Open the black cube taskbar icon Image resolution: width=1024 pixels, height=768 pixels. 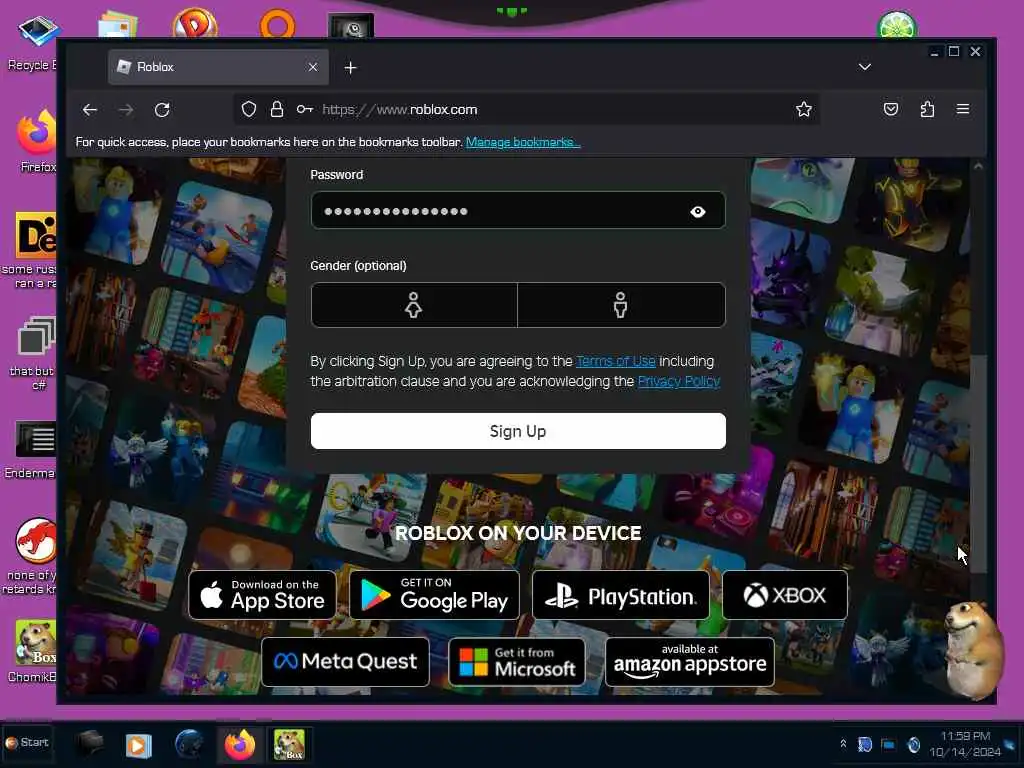(x=89, y=743)
